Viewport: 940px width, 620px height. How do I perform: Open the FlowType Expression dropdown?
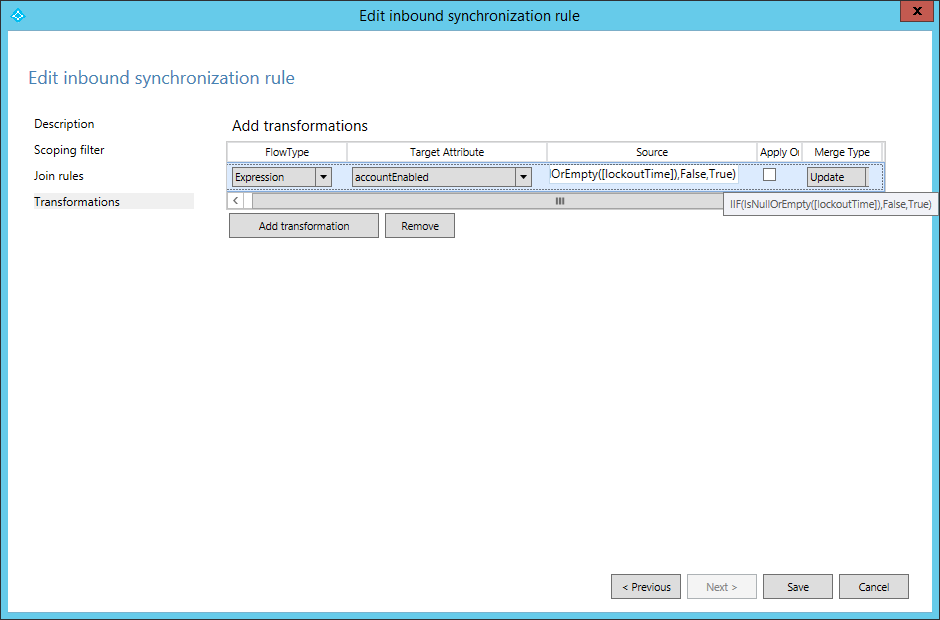pyautogui.click(x=323, y=177)
